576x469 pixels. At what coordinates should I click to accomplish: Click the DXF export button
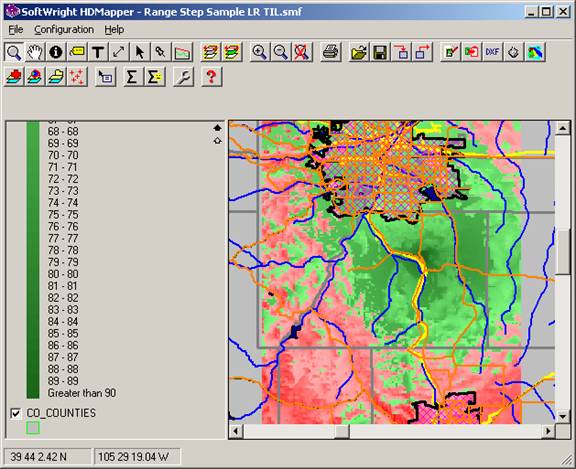pos(492,52)
